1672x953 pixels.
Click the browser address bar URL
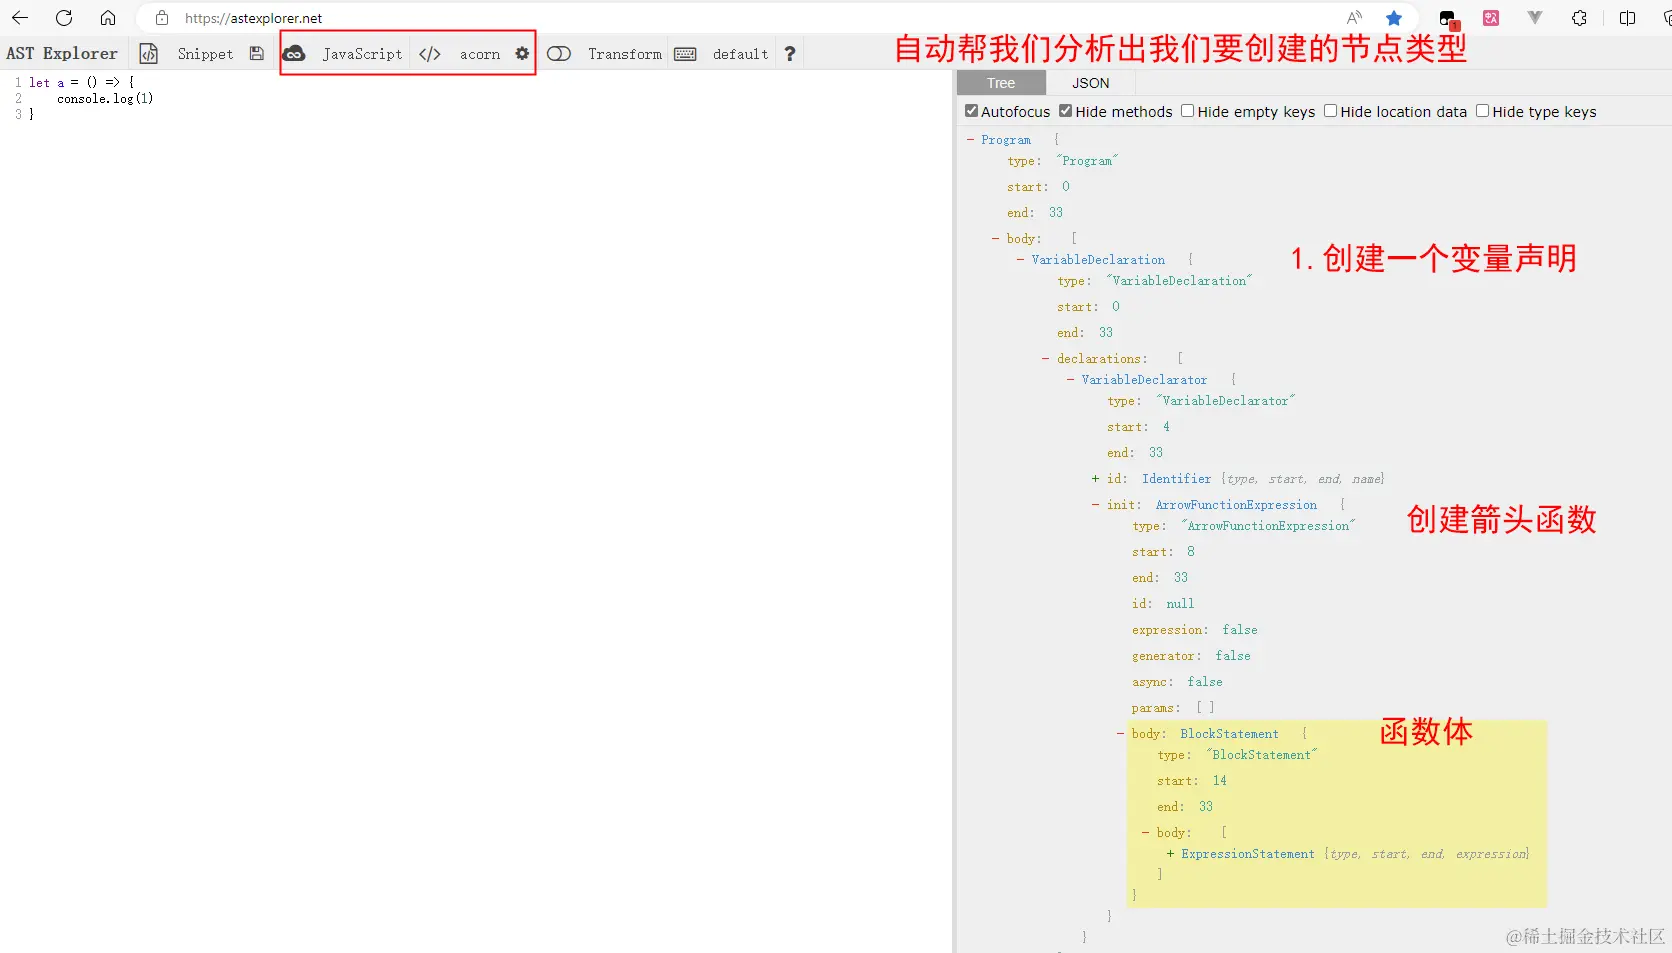tap(254, 18)
